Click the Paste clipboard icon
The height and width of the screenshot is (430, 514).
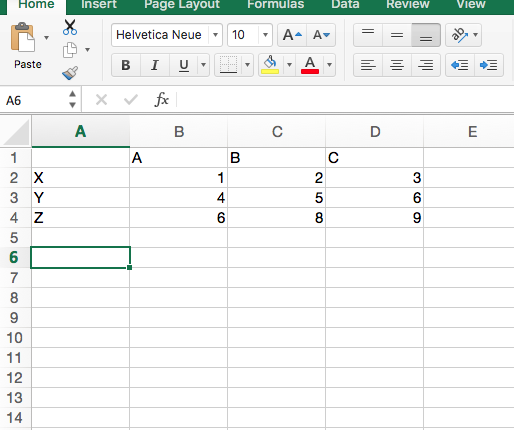(23, 37)
